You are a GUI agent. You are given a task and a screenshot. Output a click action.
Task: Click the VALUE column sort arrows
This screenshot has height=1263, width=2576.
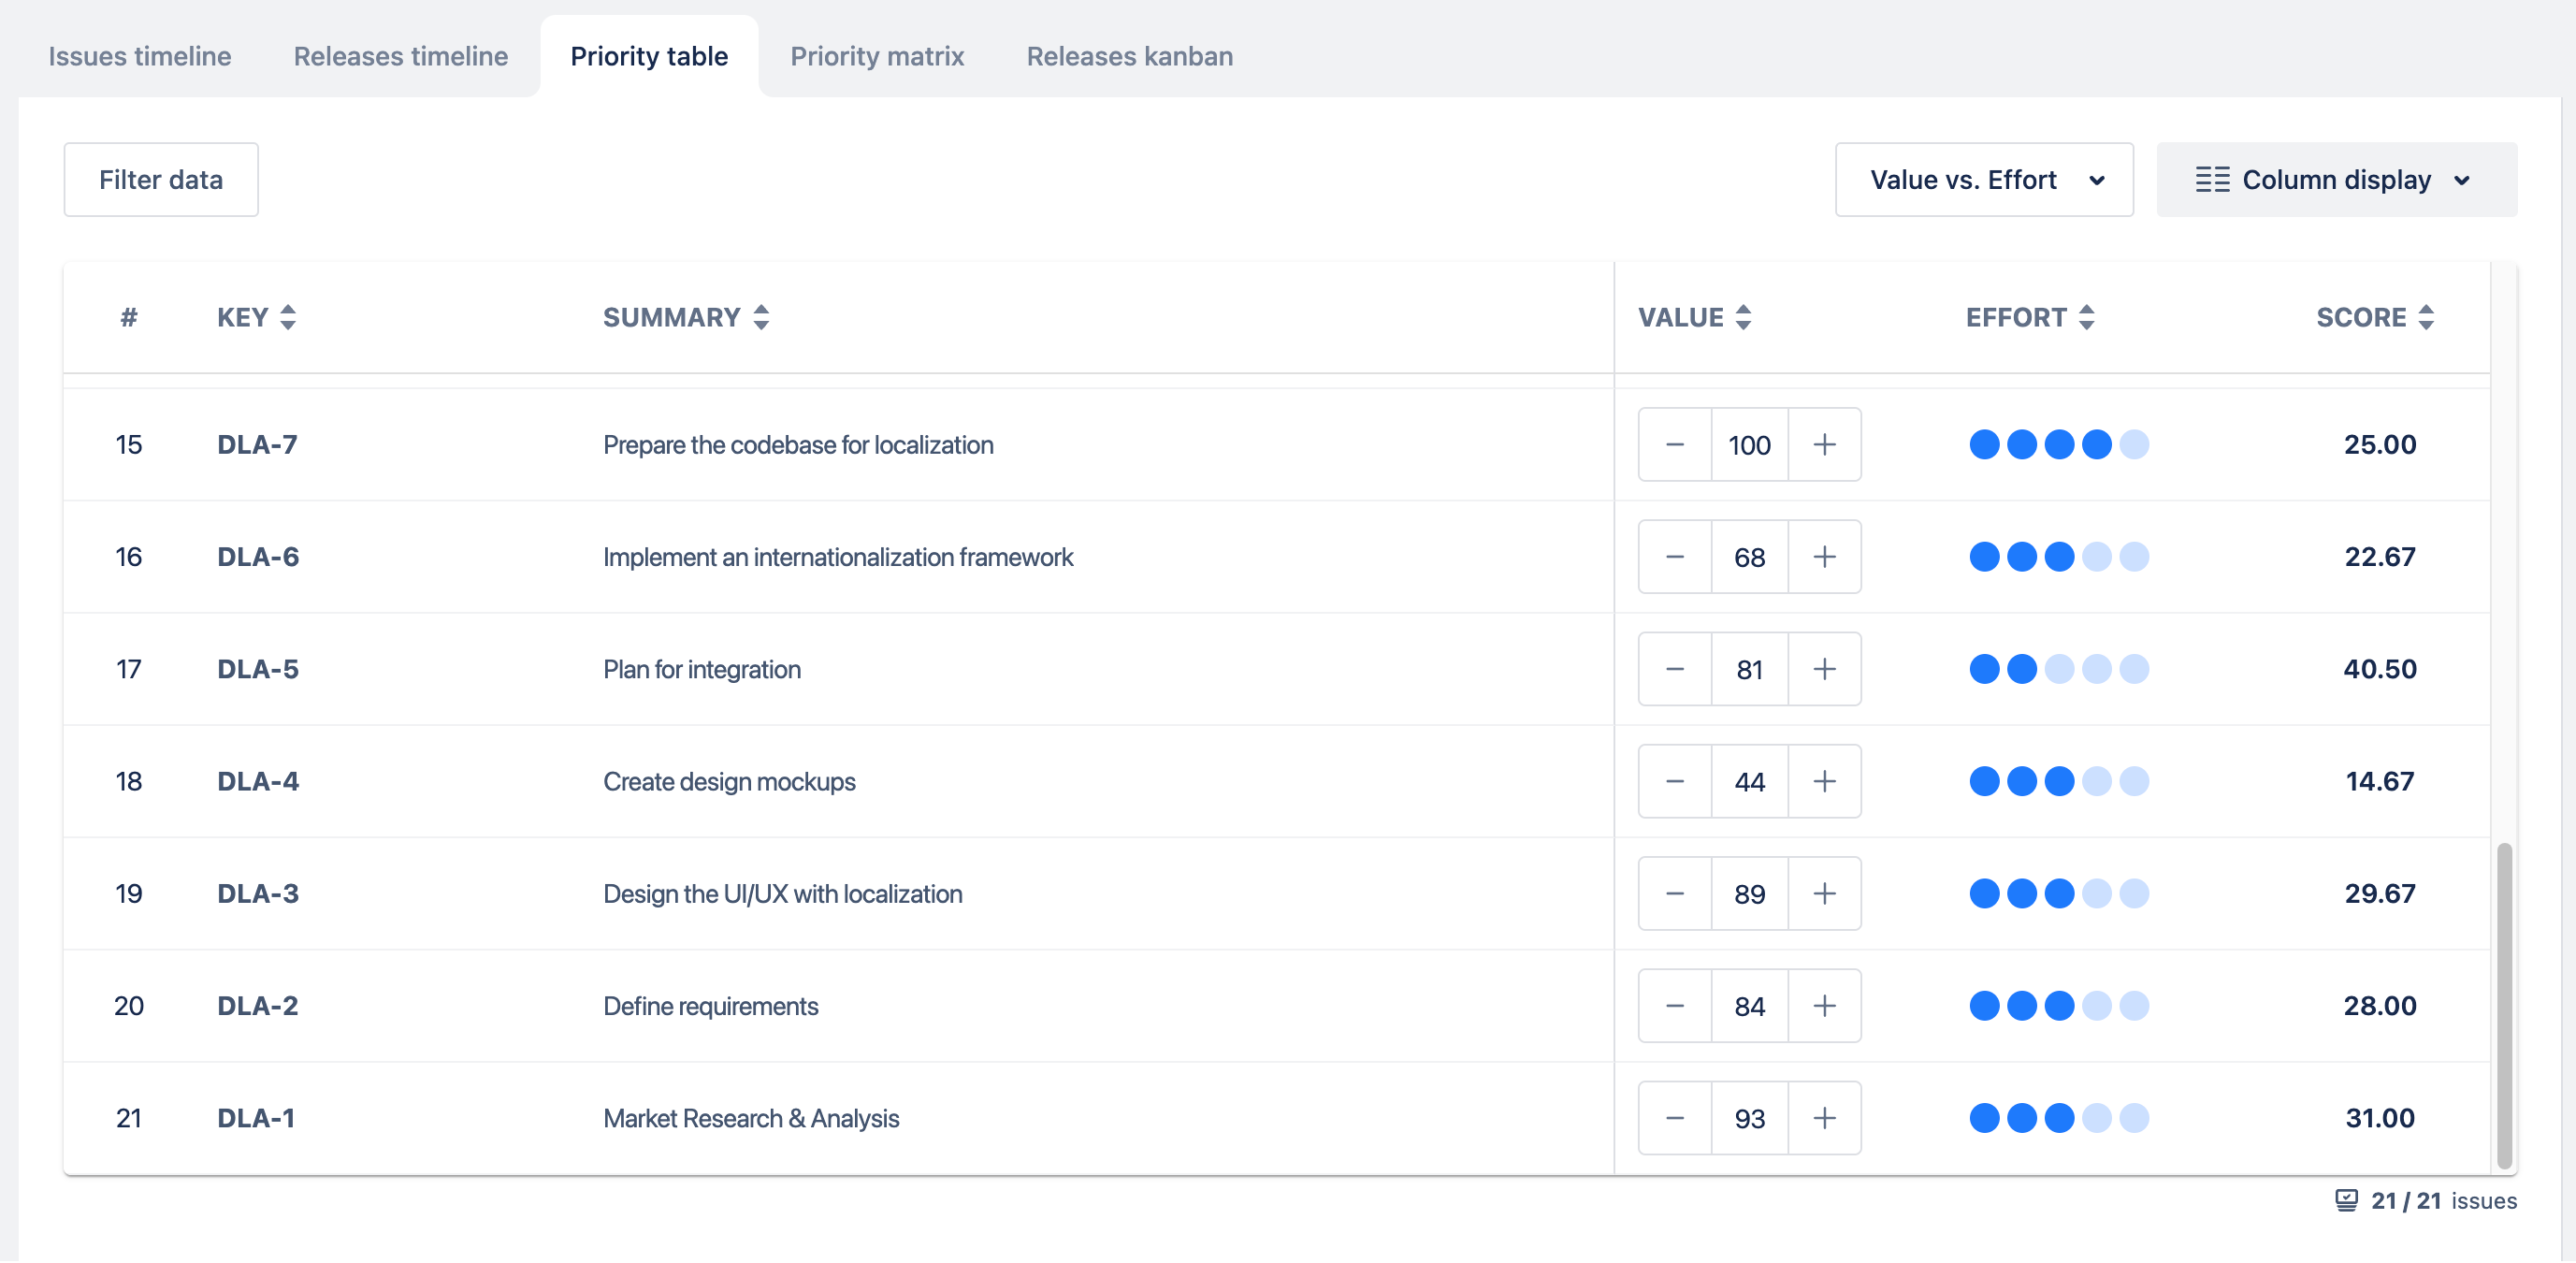click(1743, 317)
